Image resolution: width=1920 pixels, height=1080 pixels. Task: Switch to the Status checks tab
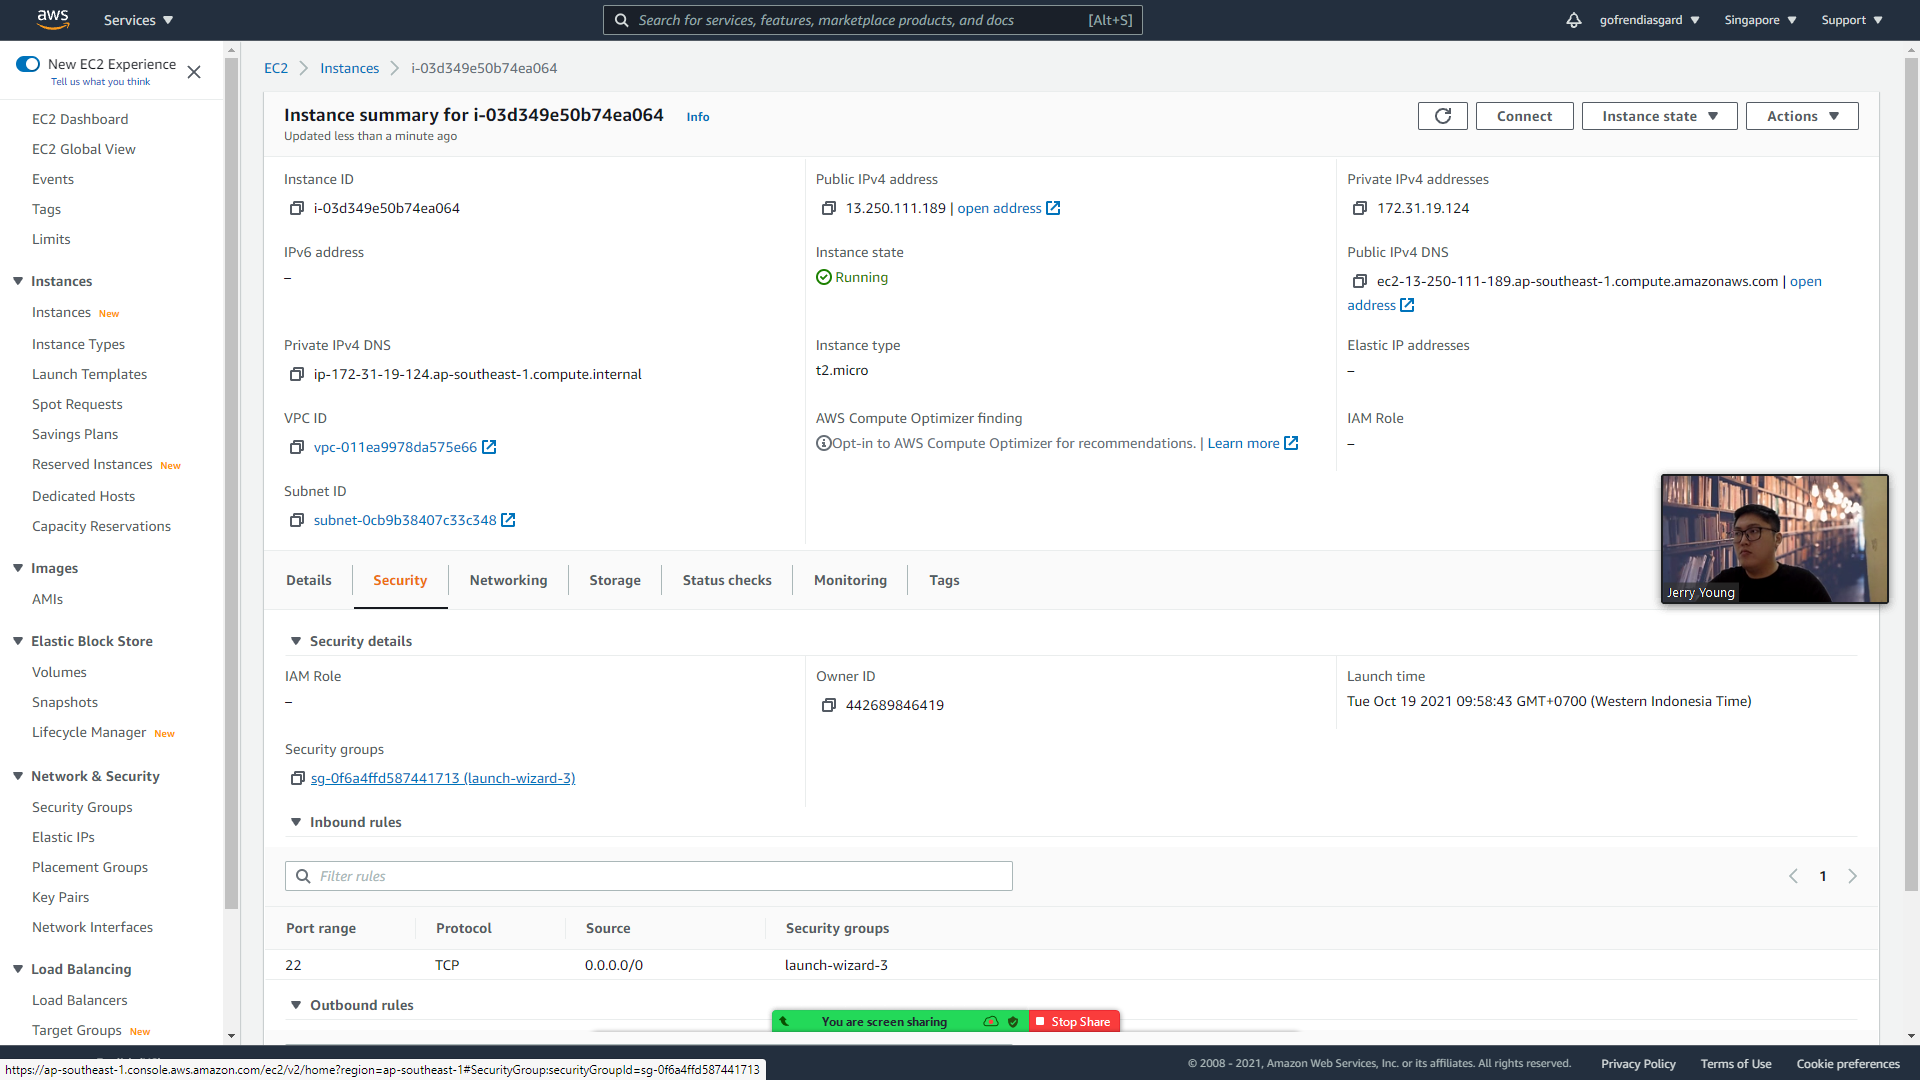click(727, 580)
